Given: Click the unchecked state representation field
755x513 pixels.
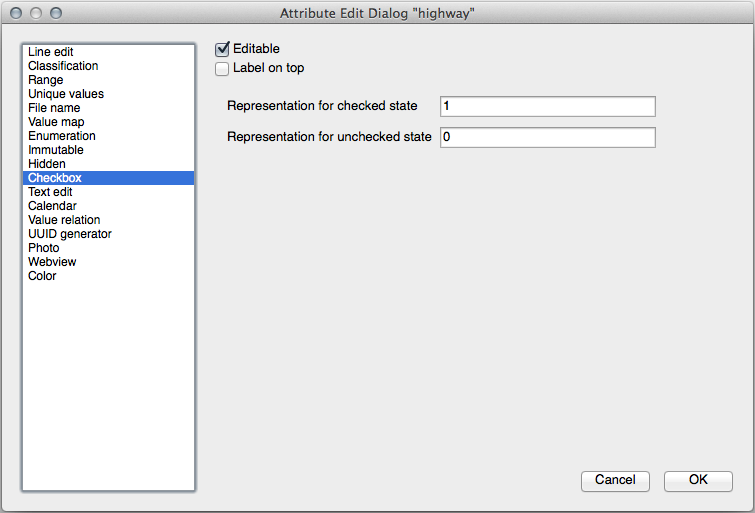Looking at the screenshot, I should (x=547, y=137).
